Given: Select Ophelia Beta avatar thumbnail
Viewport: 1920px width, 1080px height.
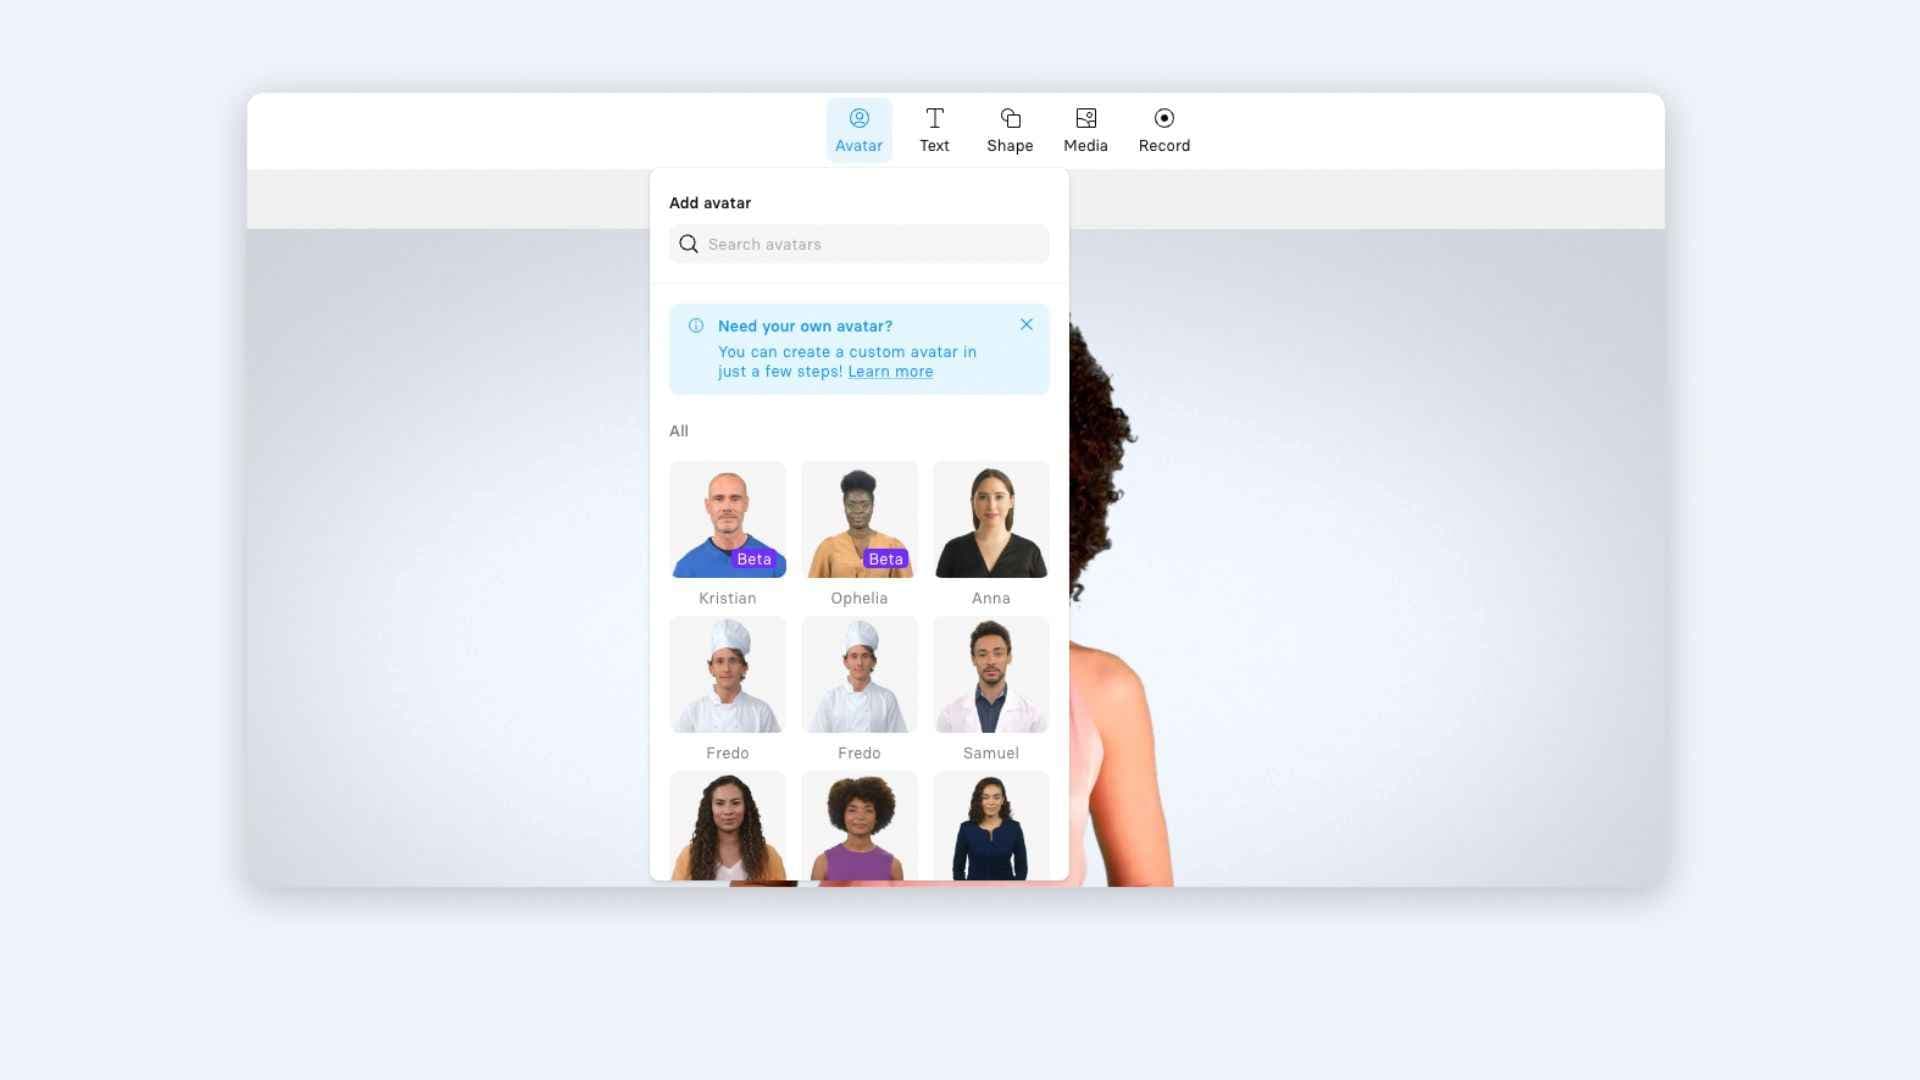Looking at the screenshot, I should point(858,518).
